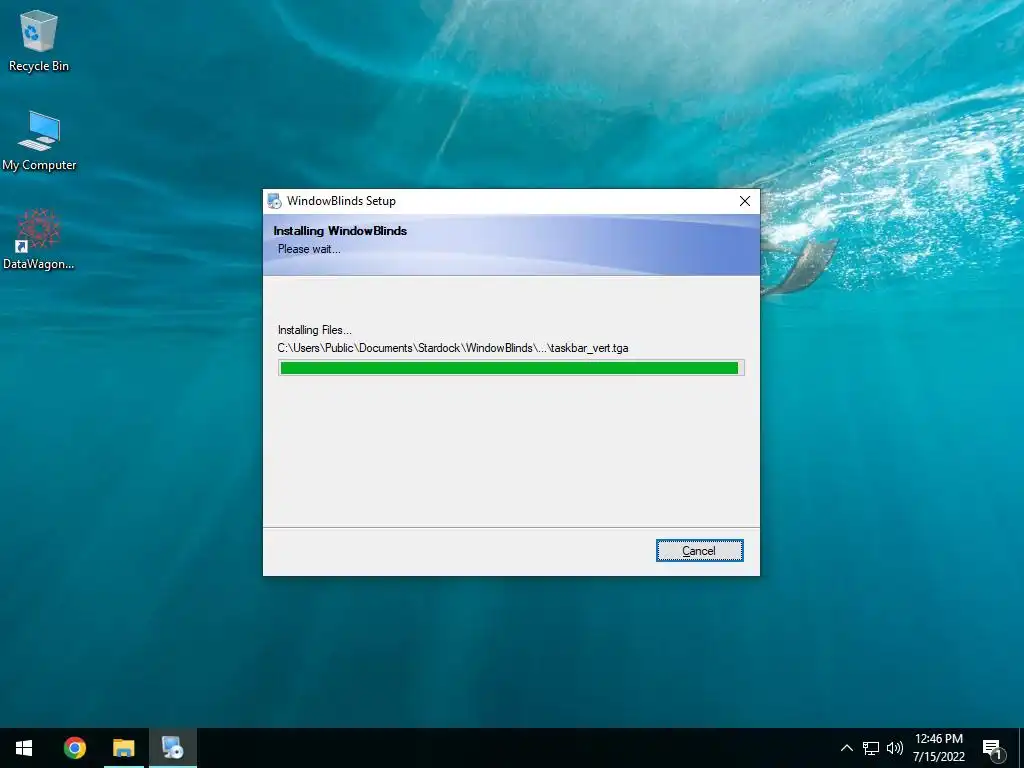Screen dimensions: 1024x768
Task: Click the volume speaker tray icon
Action: pos(895,748)
